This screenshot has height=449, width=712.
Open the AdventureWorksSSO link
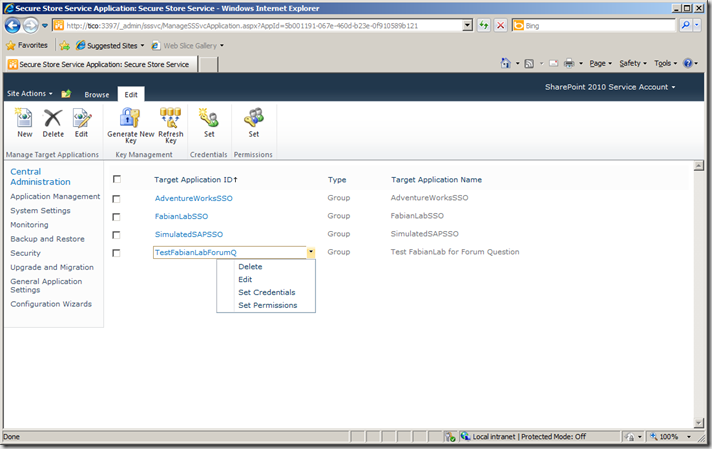[x=193, y=198]
